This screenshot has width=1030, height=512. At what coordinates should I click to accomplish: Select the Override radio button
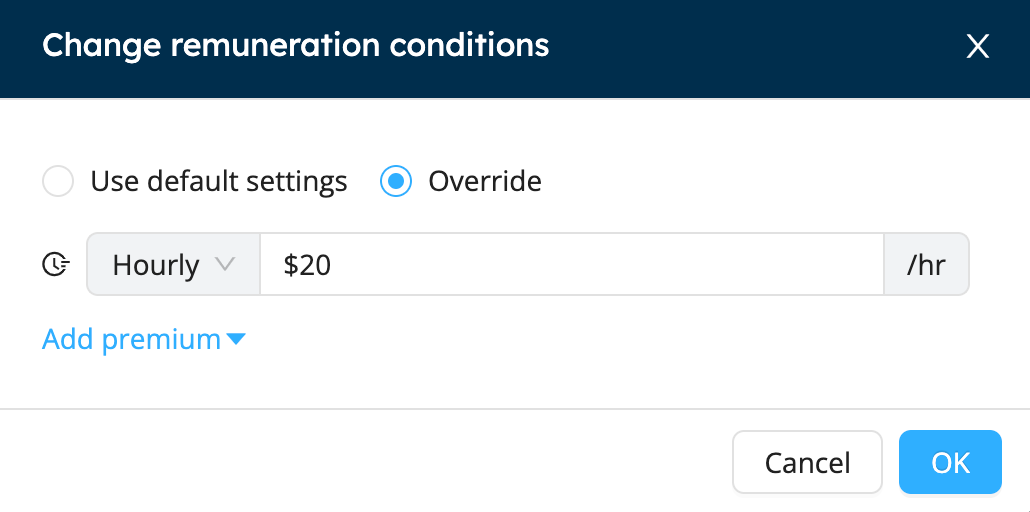(x=396, y=181)
